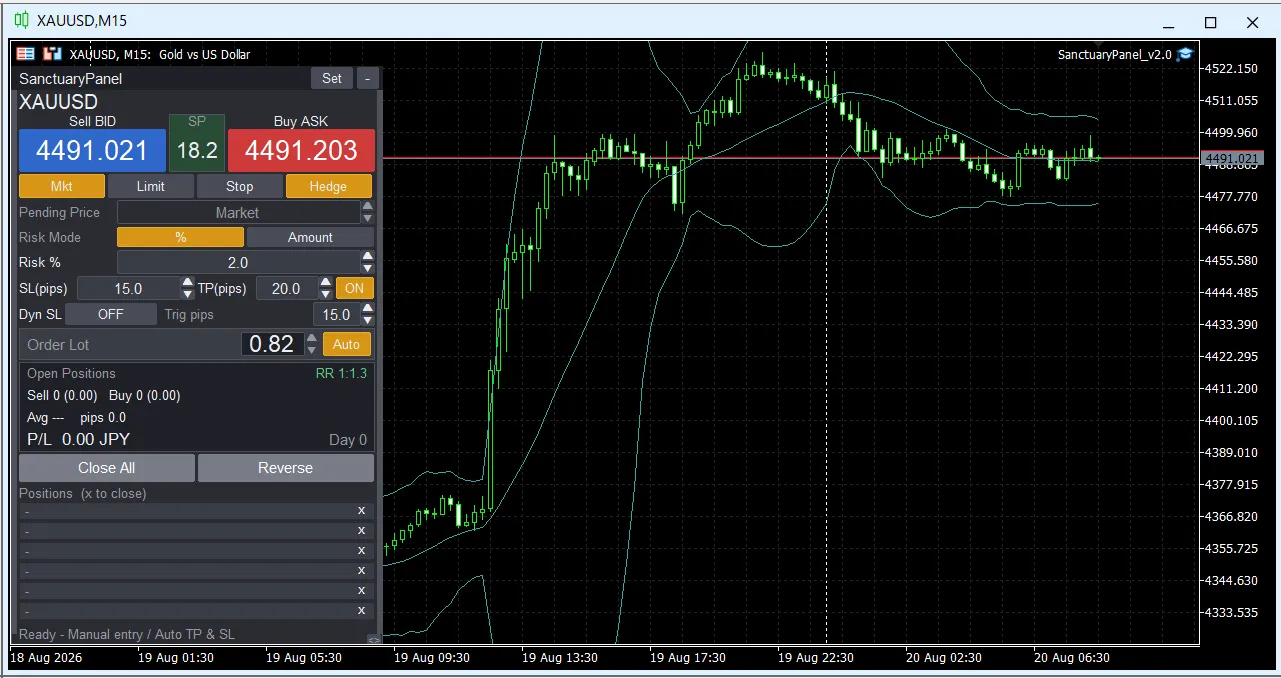Image resolution: width=1281 pixels, height=678 pixels.
Task: Click the SanctuaryPanel_v2.0 expert label
Action: pos(1114,55)
